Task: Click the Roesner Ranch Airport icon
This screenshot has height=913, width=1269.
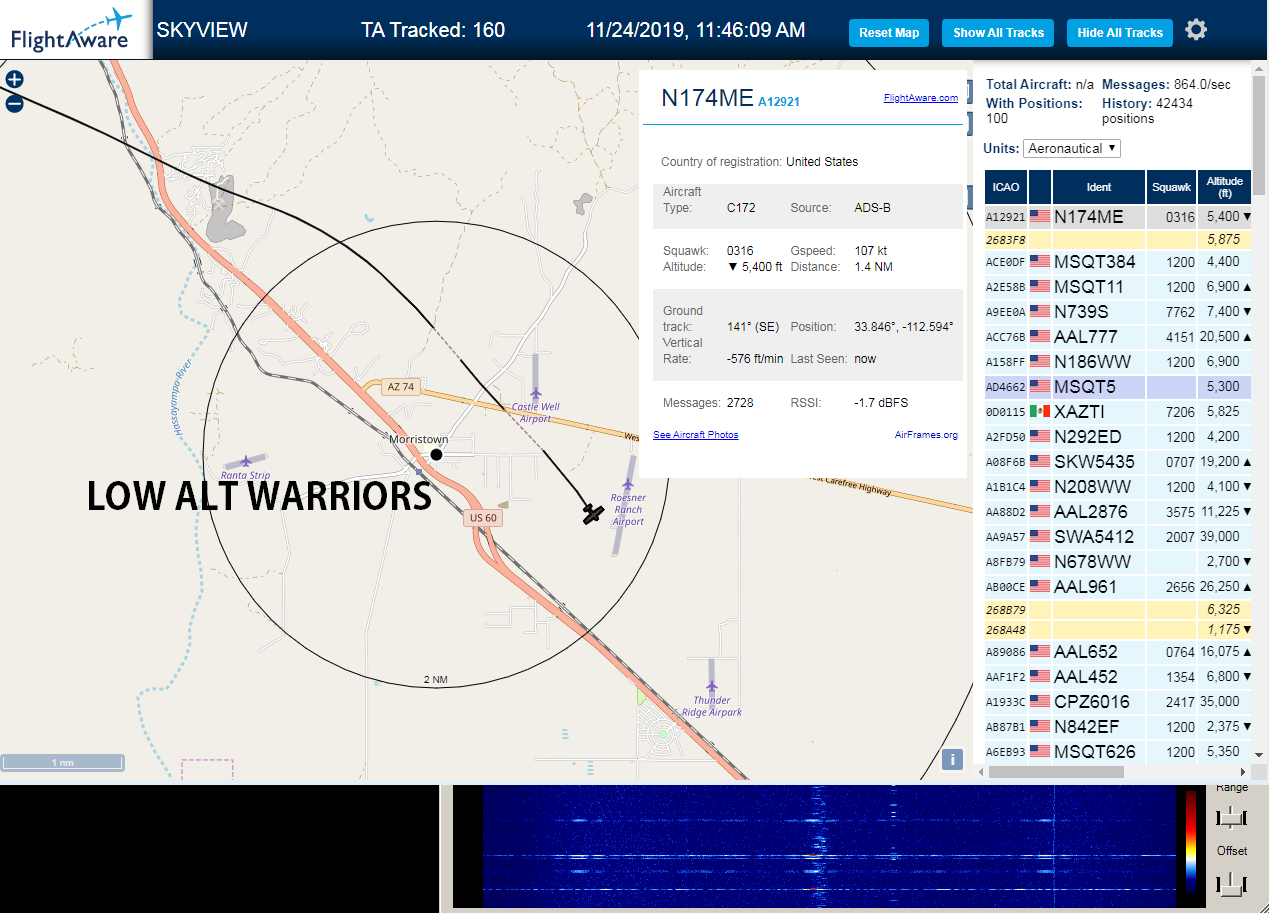Action: coord(628,485)
